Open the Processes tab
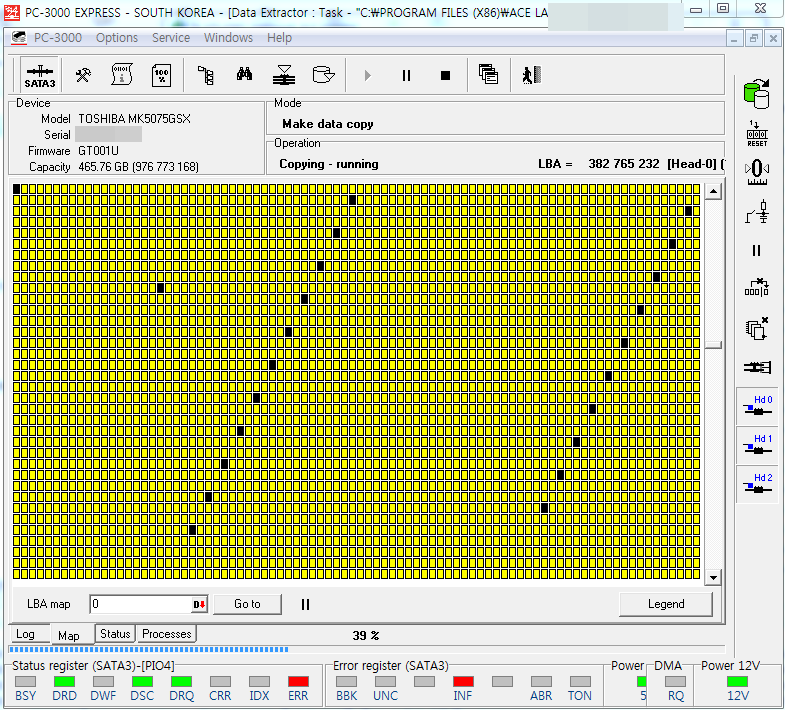Viewport: 785px width, 710px height. (x=166, y=634)
